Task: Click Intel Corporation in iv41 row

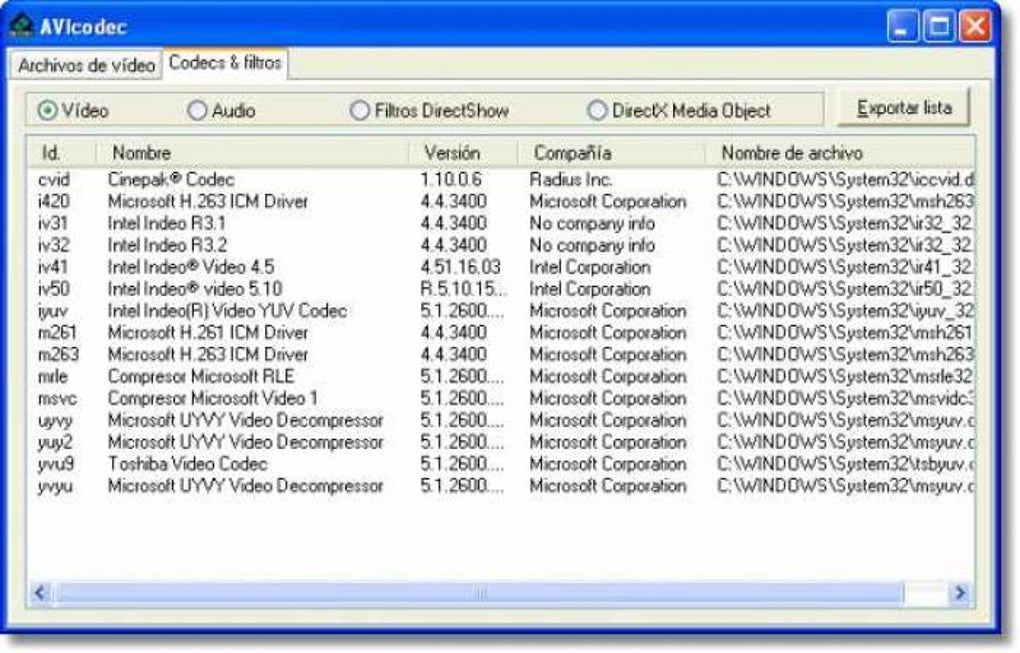Action: pyautogui.click(x=589, y=267)
